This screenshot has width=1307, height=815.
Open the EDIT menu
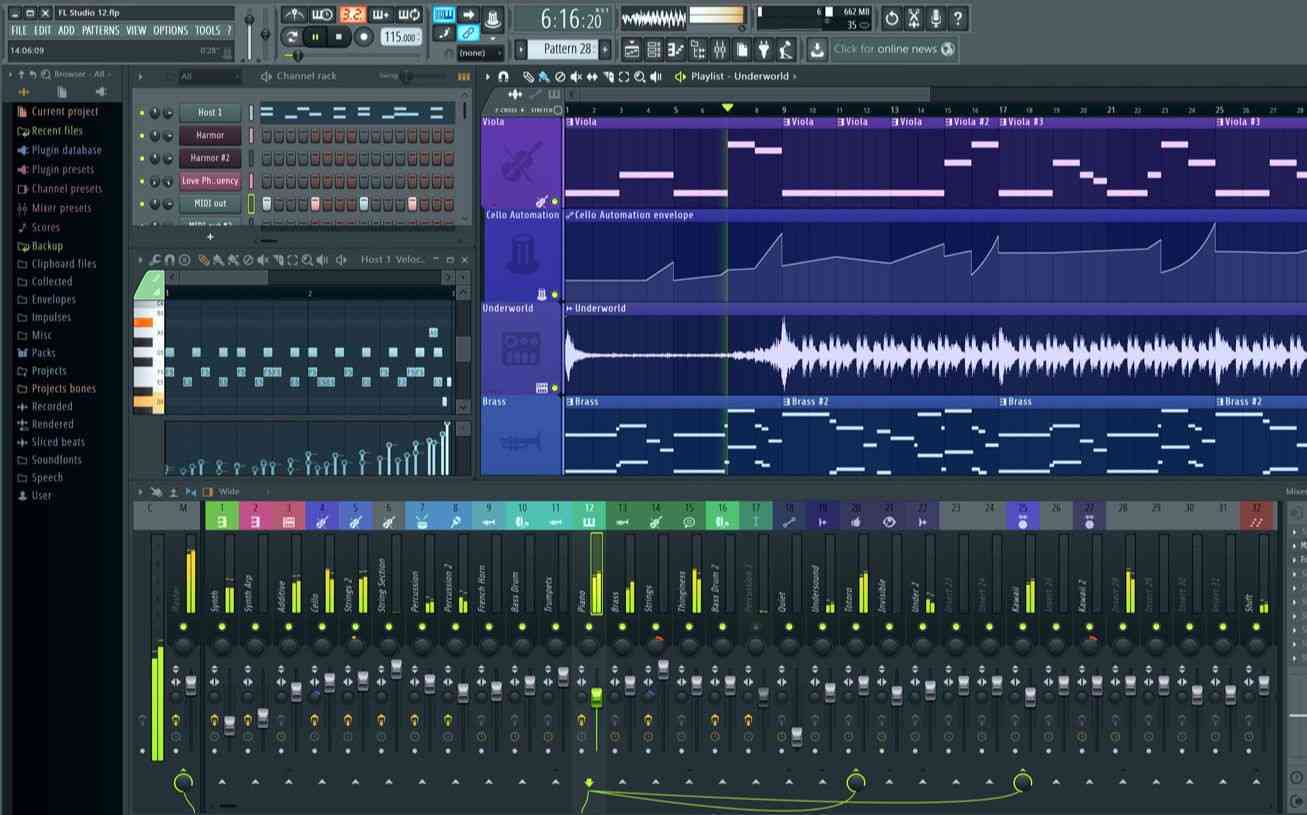click(x=42, y=30)
